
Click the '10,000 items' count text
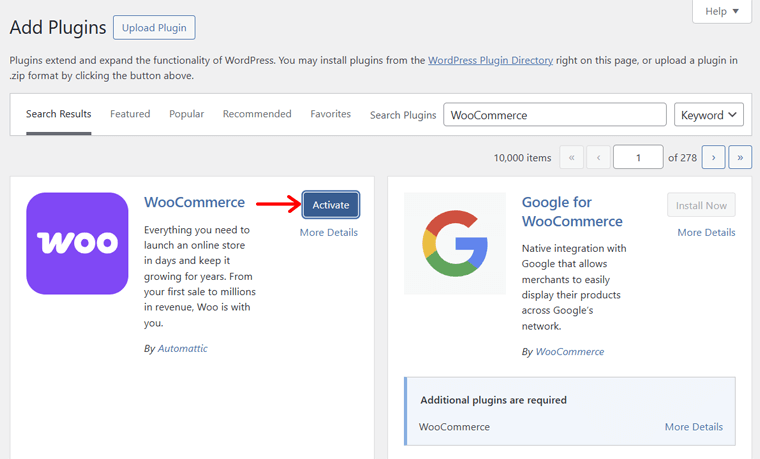point(522,158)
